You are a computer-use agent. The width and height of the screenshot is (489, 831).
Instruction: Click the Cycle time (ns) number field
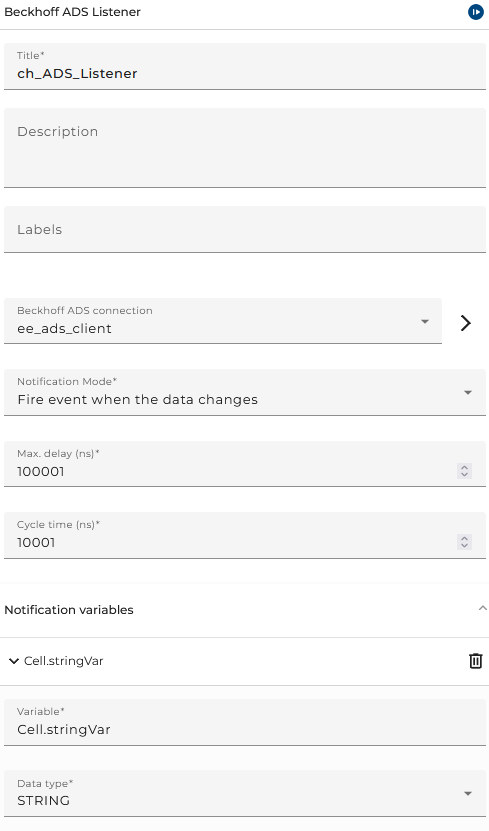pos(230,535)
